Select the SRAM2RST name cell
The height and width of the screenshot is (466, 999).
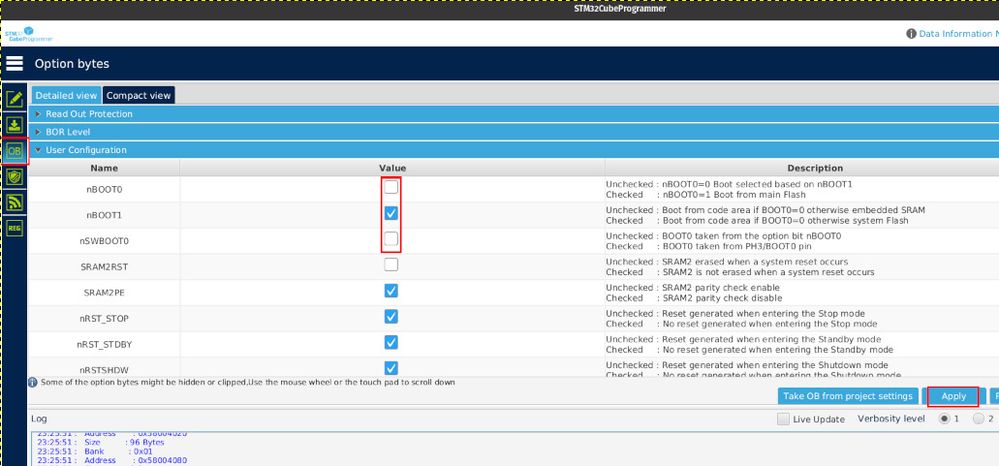click(x=104, y=267)
